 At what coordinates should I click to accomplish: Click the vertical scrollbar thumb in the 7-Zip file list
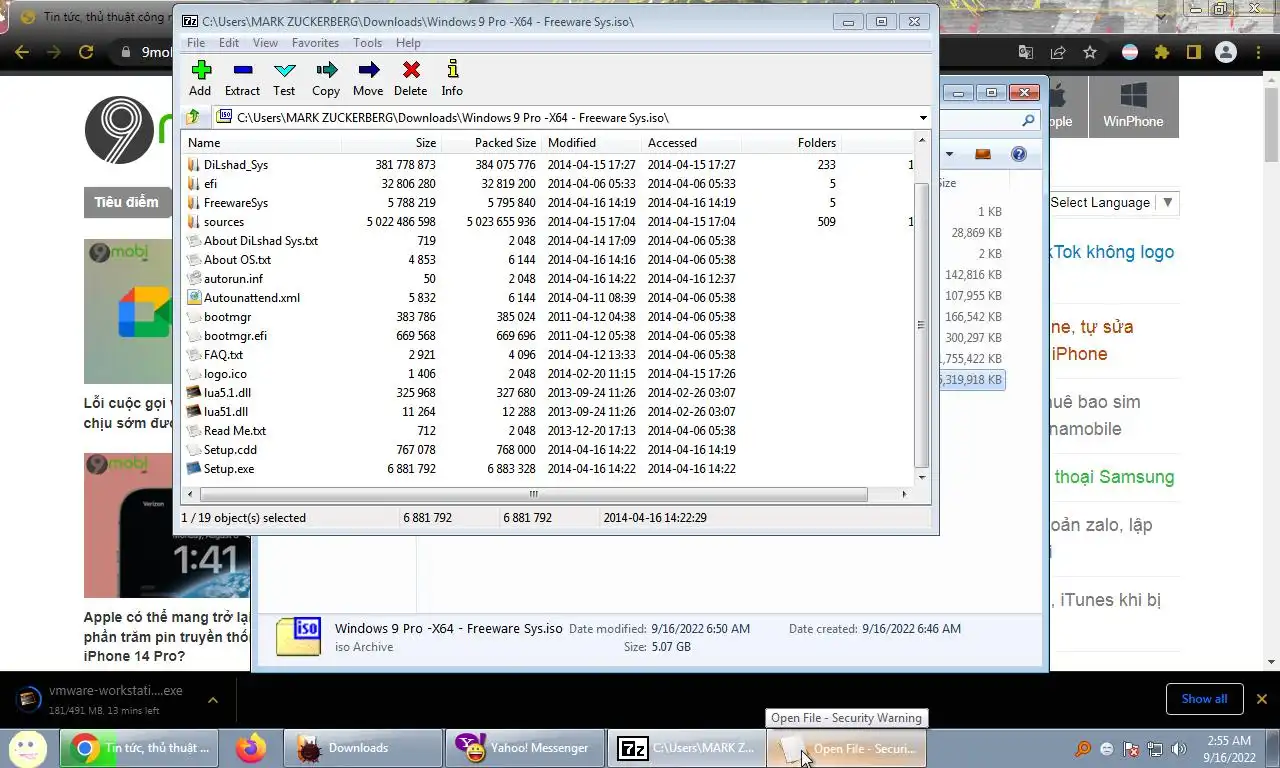point(921,325)
